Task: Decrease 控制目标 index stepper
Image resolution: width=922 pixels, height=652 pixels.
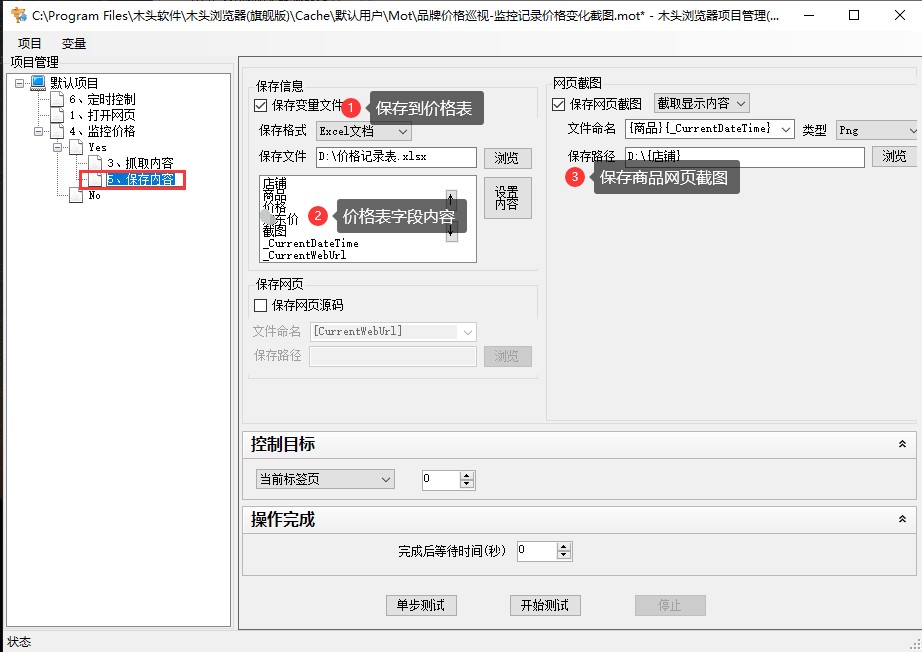Action: 467,484
